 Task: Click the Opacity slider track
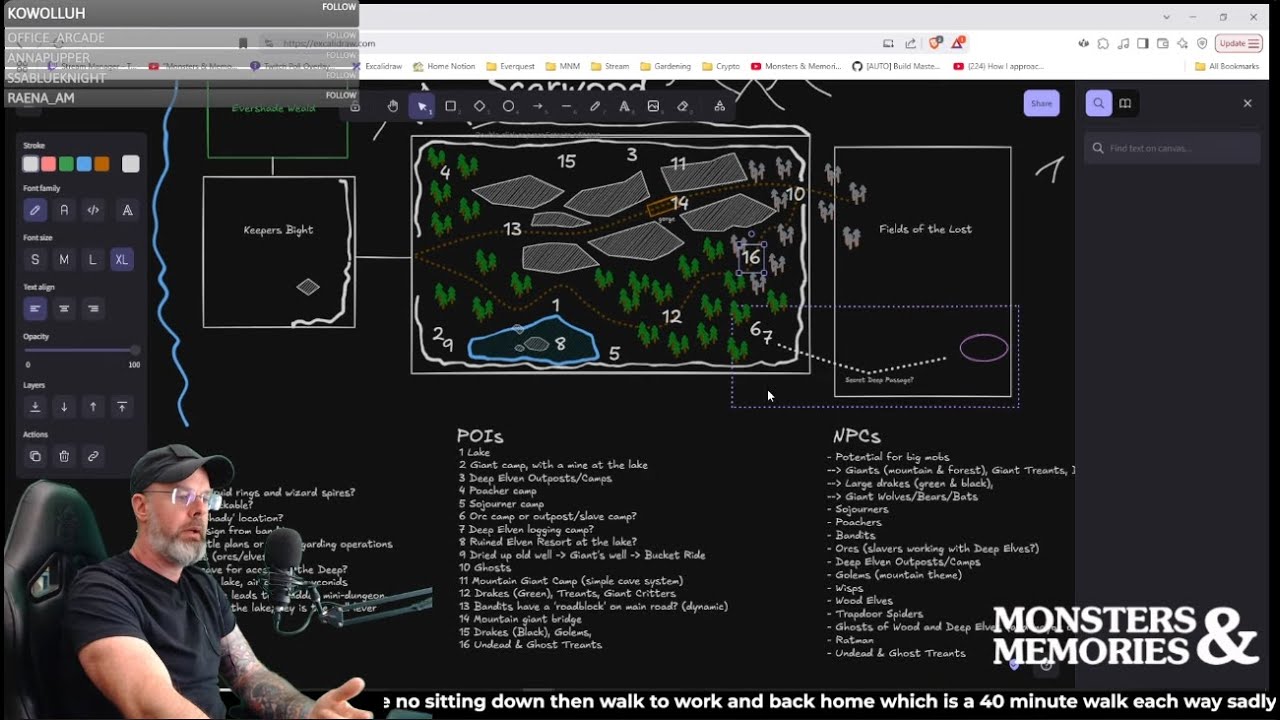[81, 351]
